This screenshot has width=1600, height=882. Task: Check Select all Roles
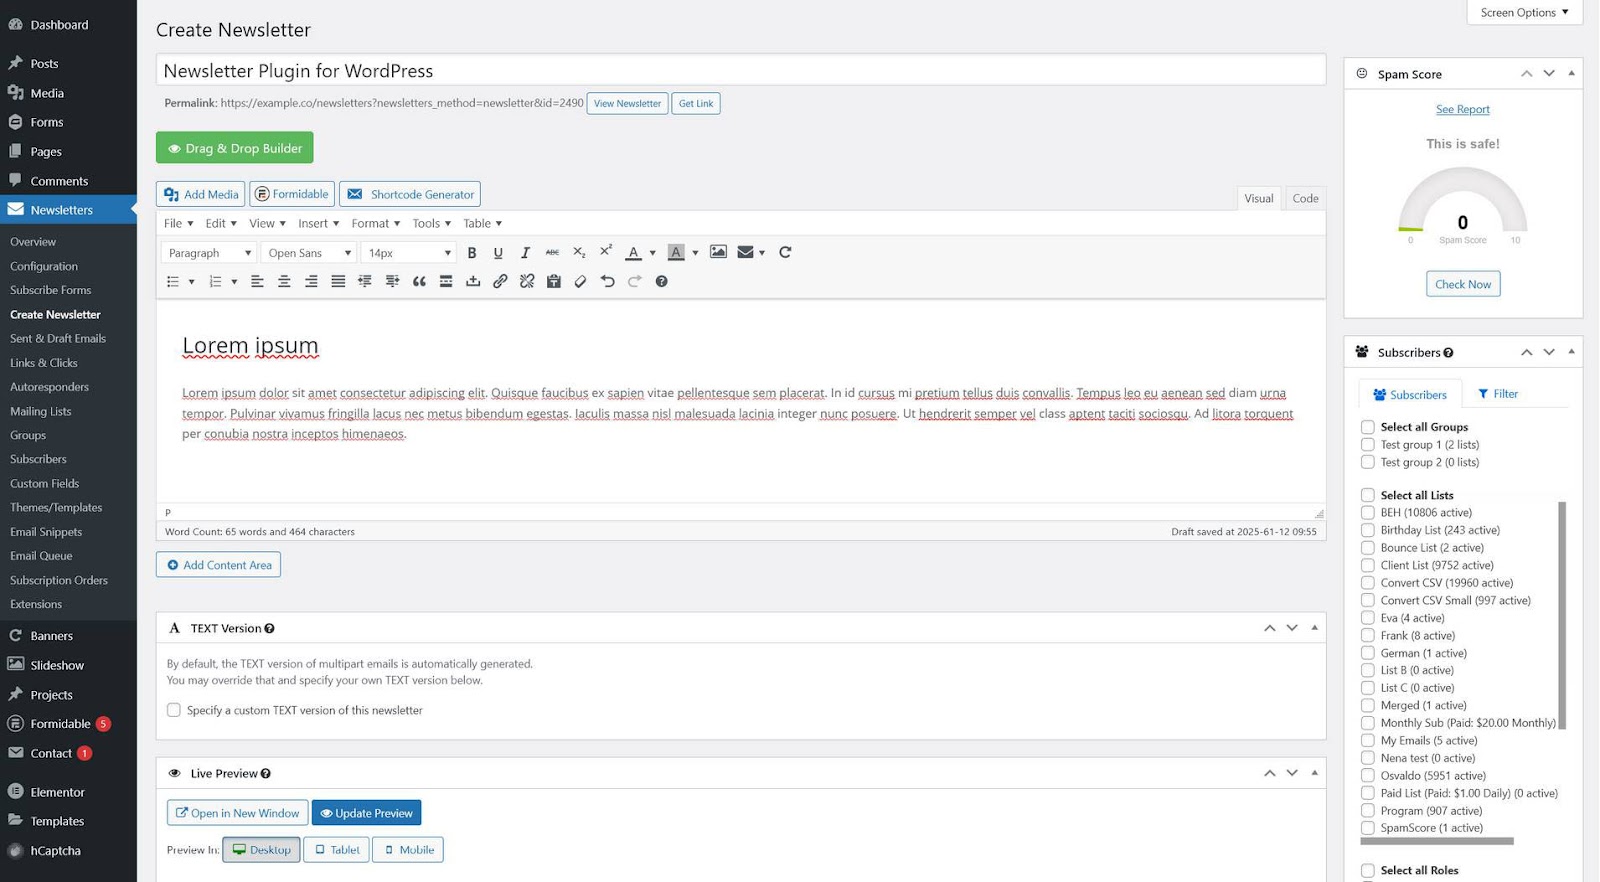point(1368,870)
